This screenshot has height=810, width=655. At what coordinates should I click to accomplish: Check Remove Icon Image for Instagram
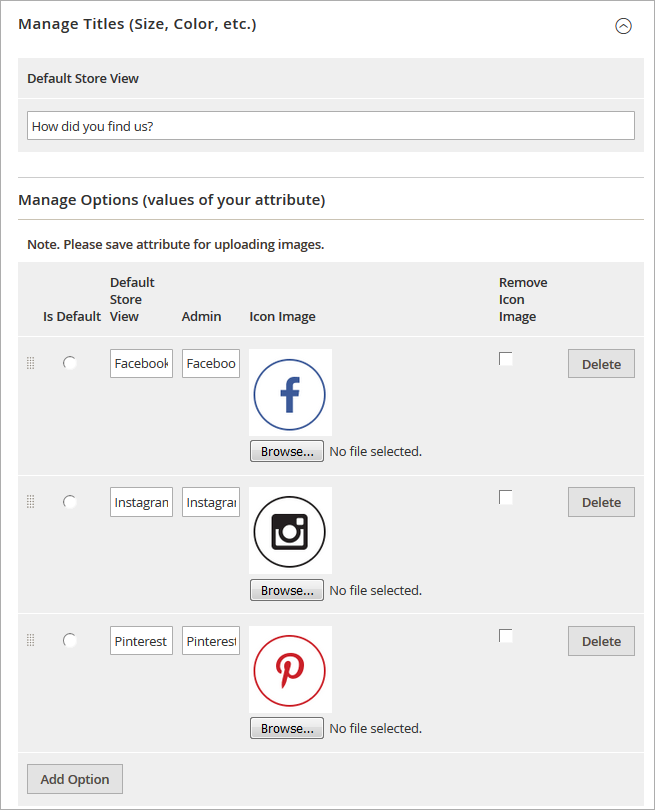tap(506, 497)
